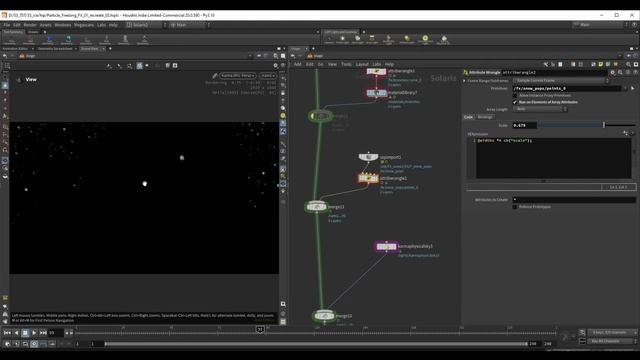Open the network editor Add menu
The image size is (640, 360).
(x=298, y=64)
